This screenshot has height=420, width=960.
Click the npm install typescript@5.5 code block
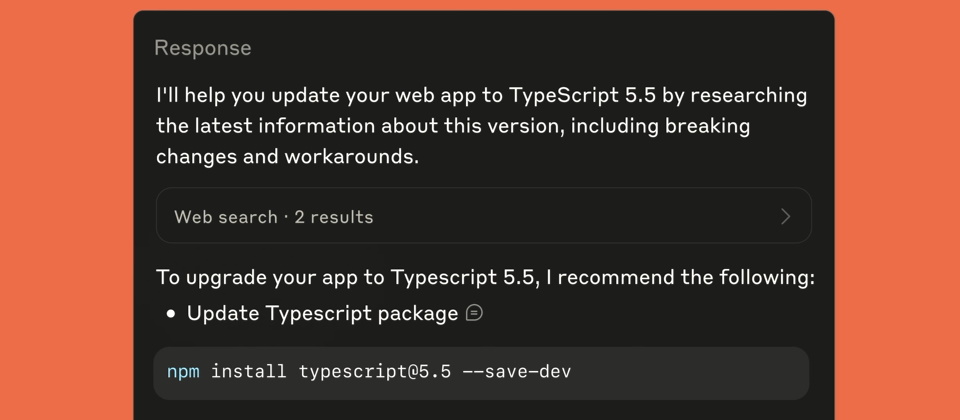coord(481,373)
